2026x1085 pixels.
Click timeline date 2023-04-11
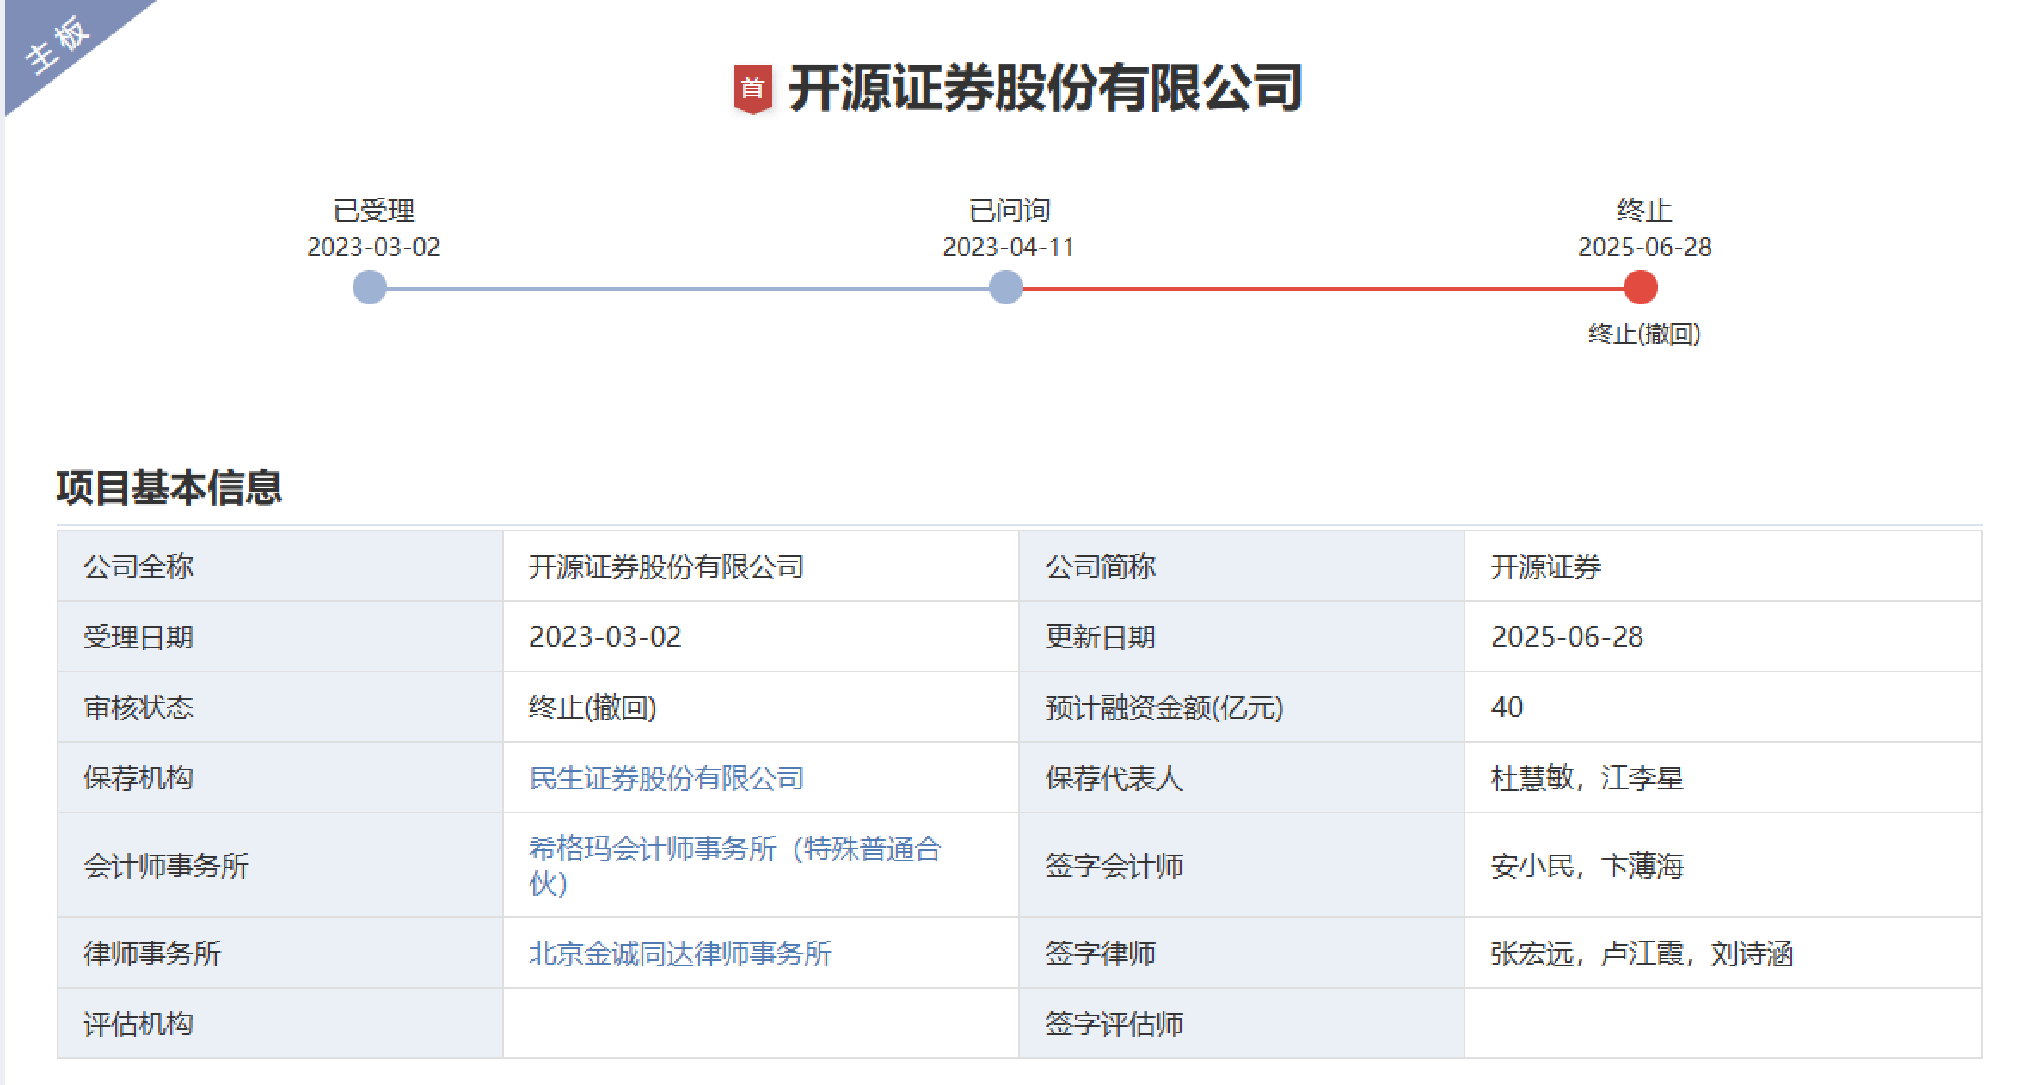pos(1008,247)
